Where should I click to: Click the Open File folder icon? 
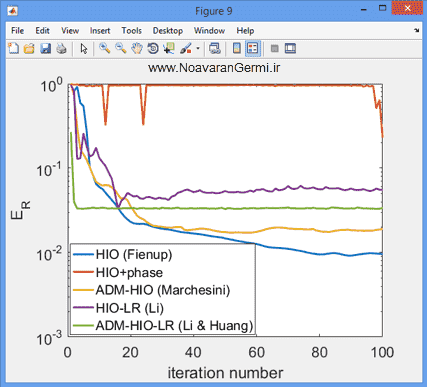(29, 49)
